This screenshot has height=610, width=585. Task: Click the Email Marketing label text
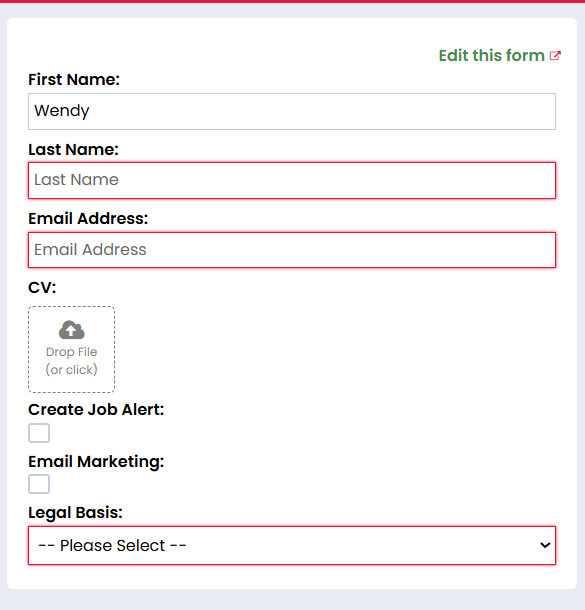pos(96,461)
